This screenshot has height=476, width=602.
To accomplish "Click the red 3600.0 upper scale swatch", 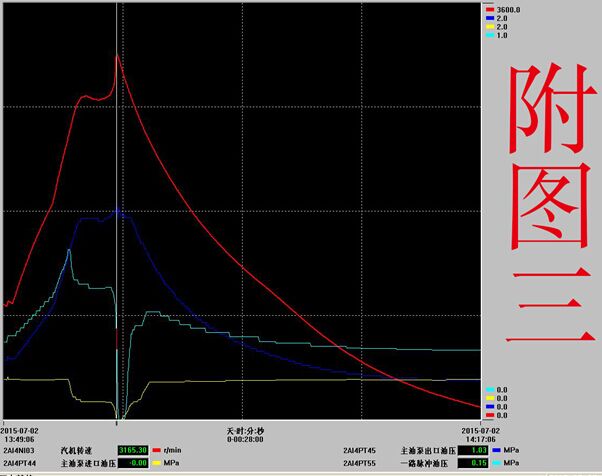I will pos(491,9).
